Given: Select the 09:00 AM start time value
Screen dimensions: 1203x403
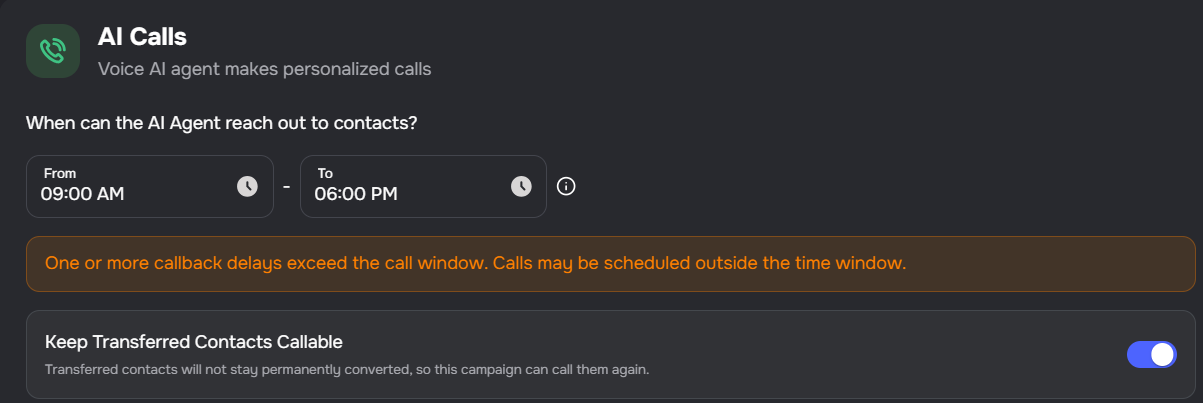Looking at the screenshot, I should [82, 194].
